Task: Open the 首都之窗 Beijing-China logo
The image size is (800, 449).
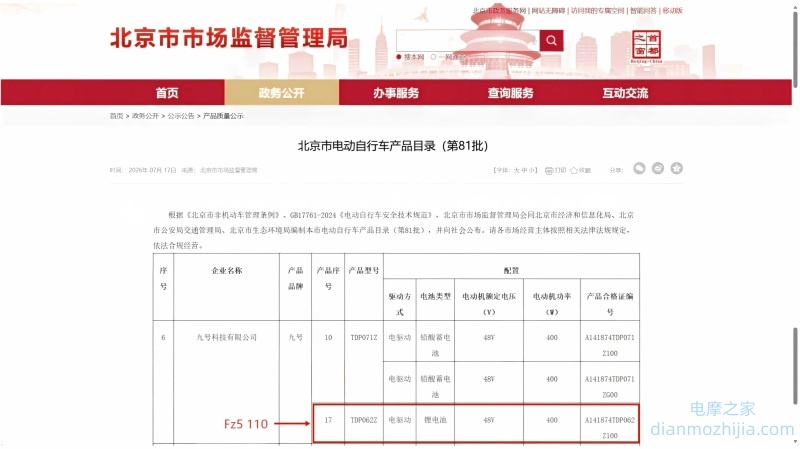Action: [x=646, y=46]
